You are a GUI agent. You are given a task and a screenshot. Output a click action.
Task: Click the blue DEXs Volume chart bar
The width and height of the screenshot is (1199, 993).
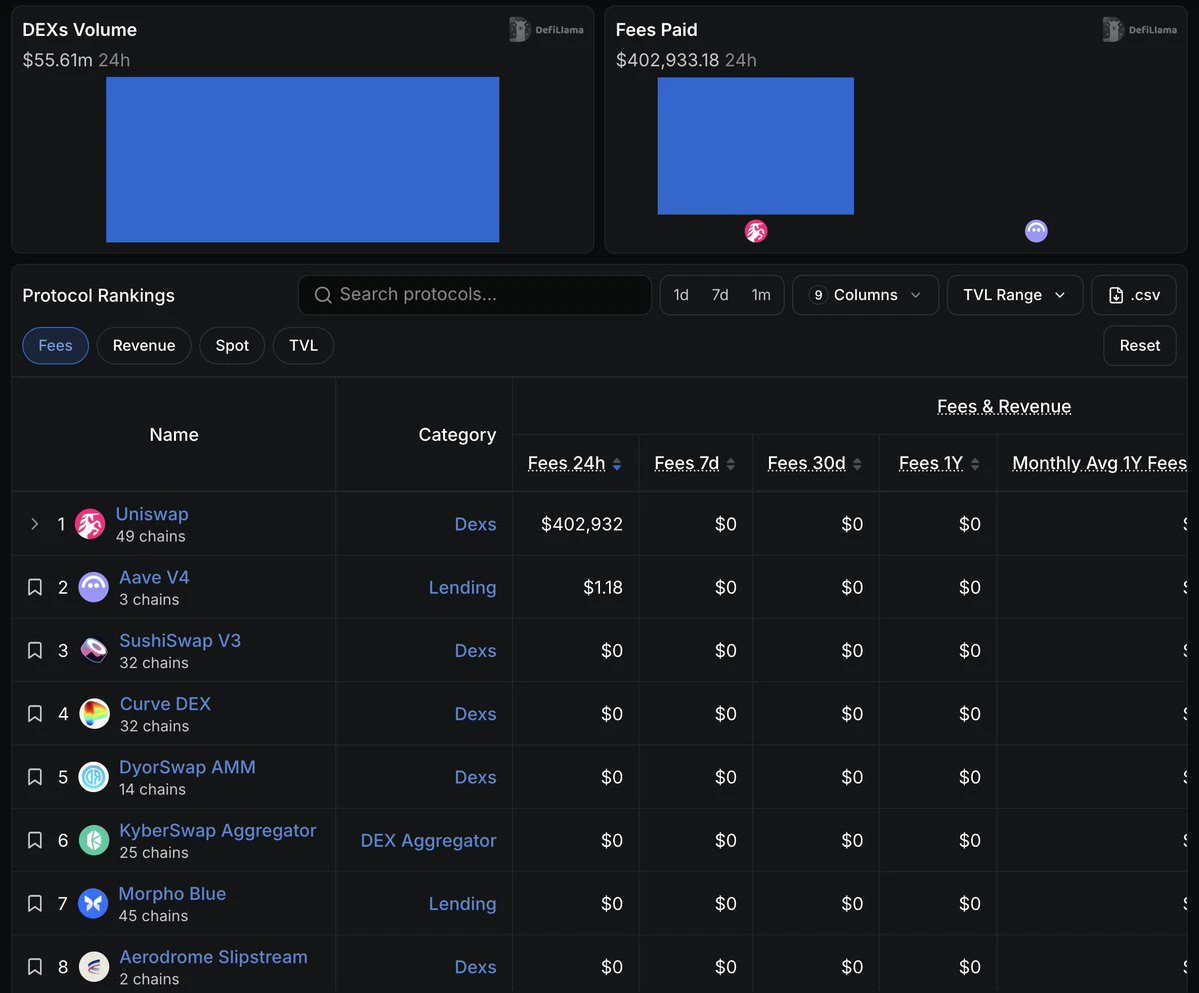pos(302,160)
